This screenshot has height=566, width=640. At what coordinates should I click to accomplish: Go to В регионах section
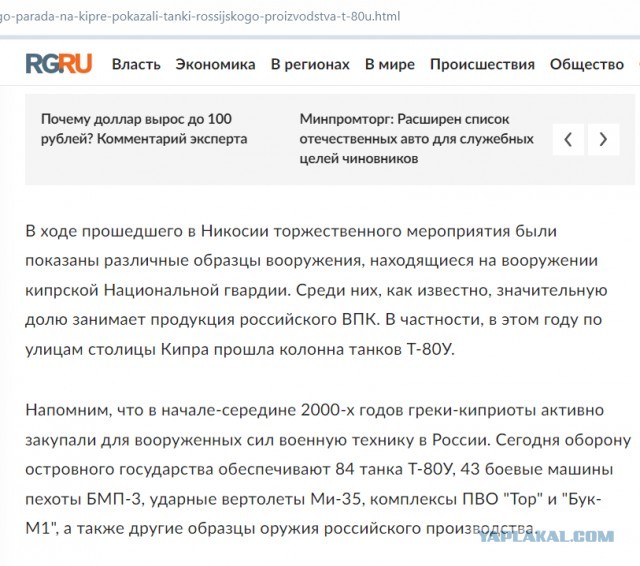coord(310,64)
